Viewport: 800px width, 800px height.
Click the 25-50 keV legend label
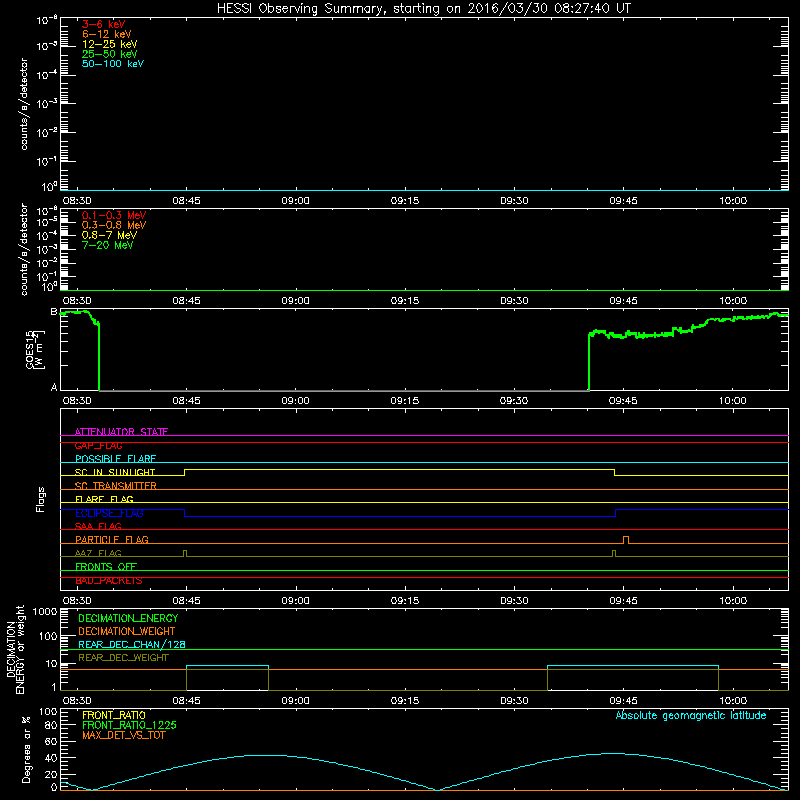click(110, 54)
